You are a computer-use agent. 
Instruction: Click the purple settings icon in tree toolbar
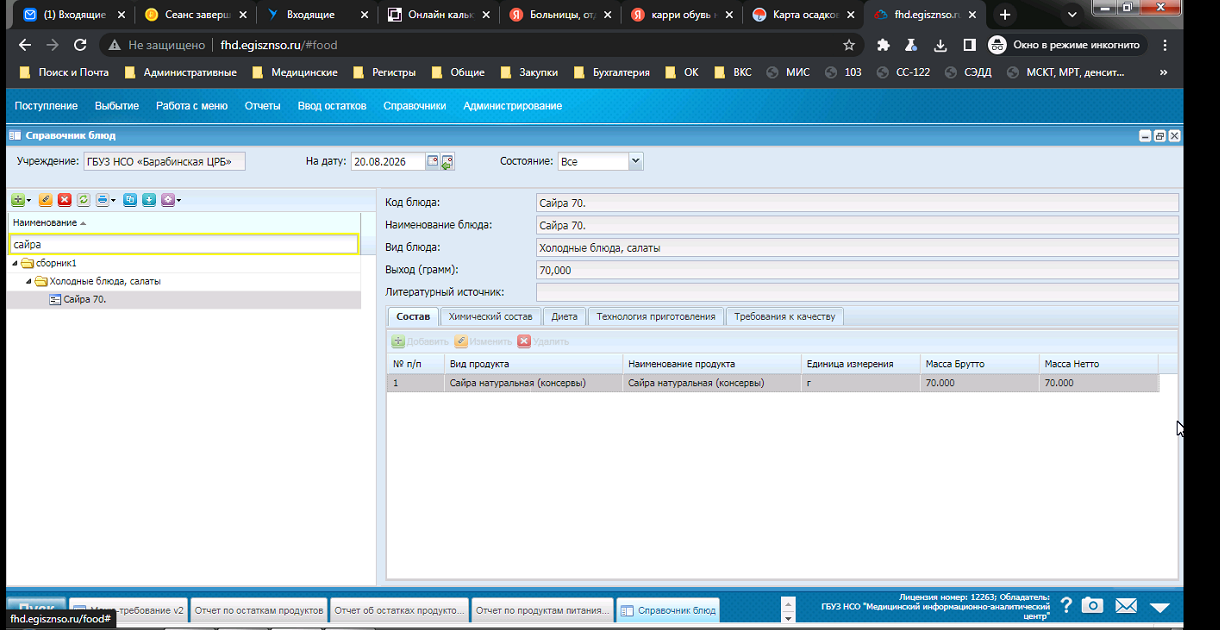(x=168, y=200)
